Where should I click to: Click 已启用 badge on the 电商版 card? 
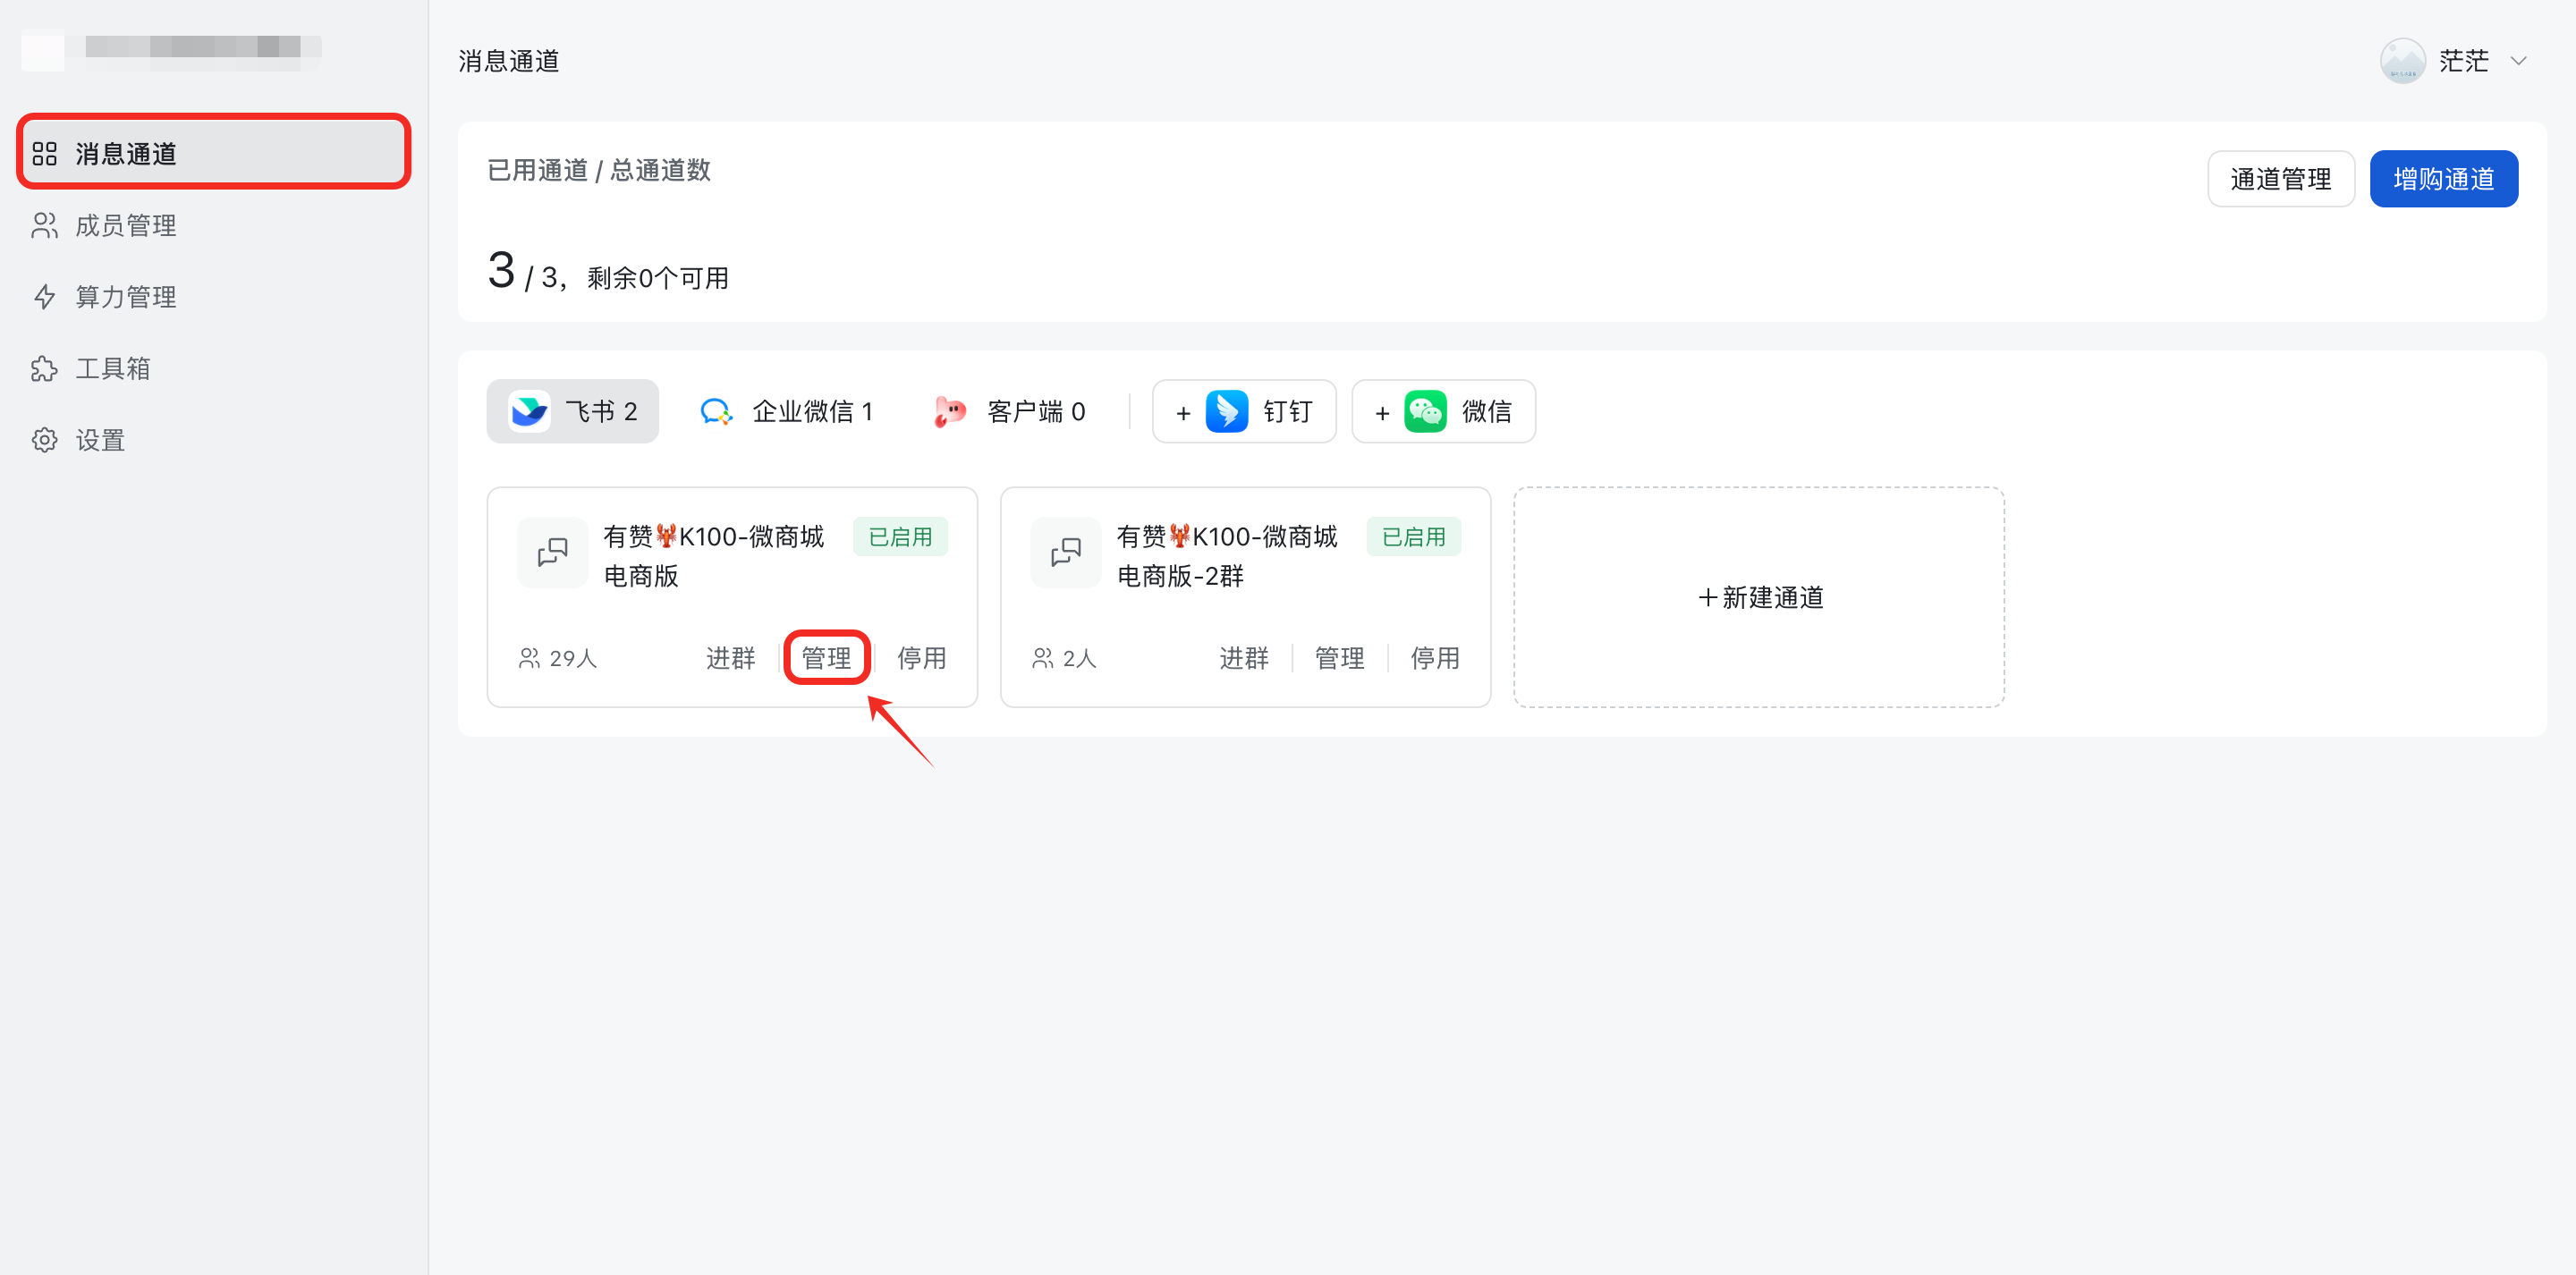(900, 537)
